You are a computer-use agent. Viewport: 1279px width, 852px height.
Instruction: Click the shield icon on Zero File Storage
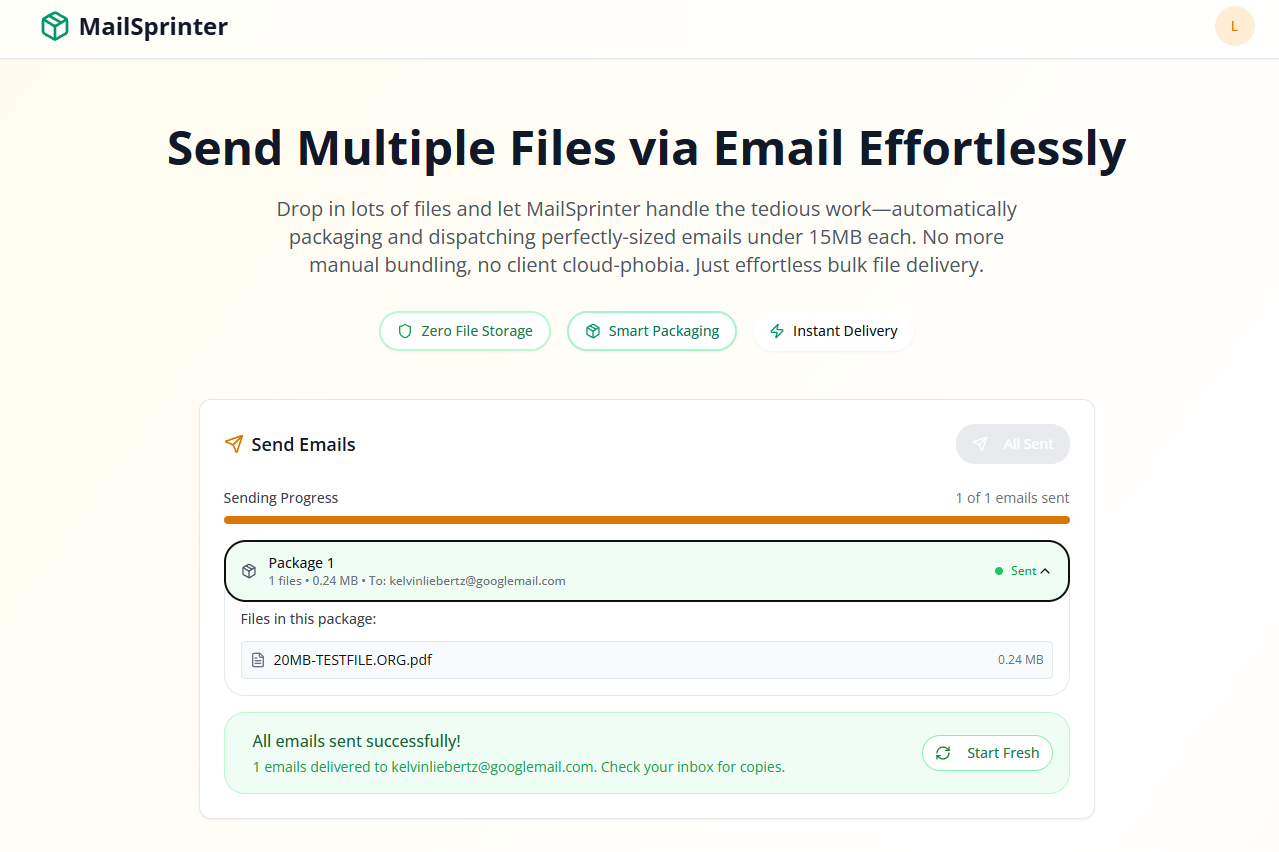coord(405,331)
